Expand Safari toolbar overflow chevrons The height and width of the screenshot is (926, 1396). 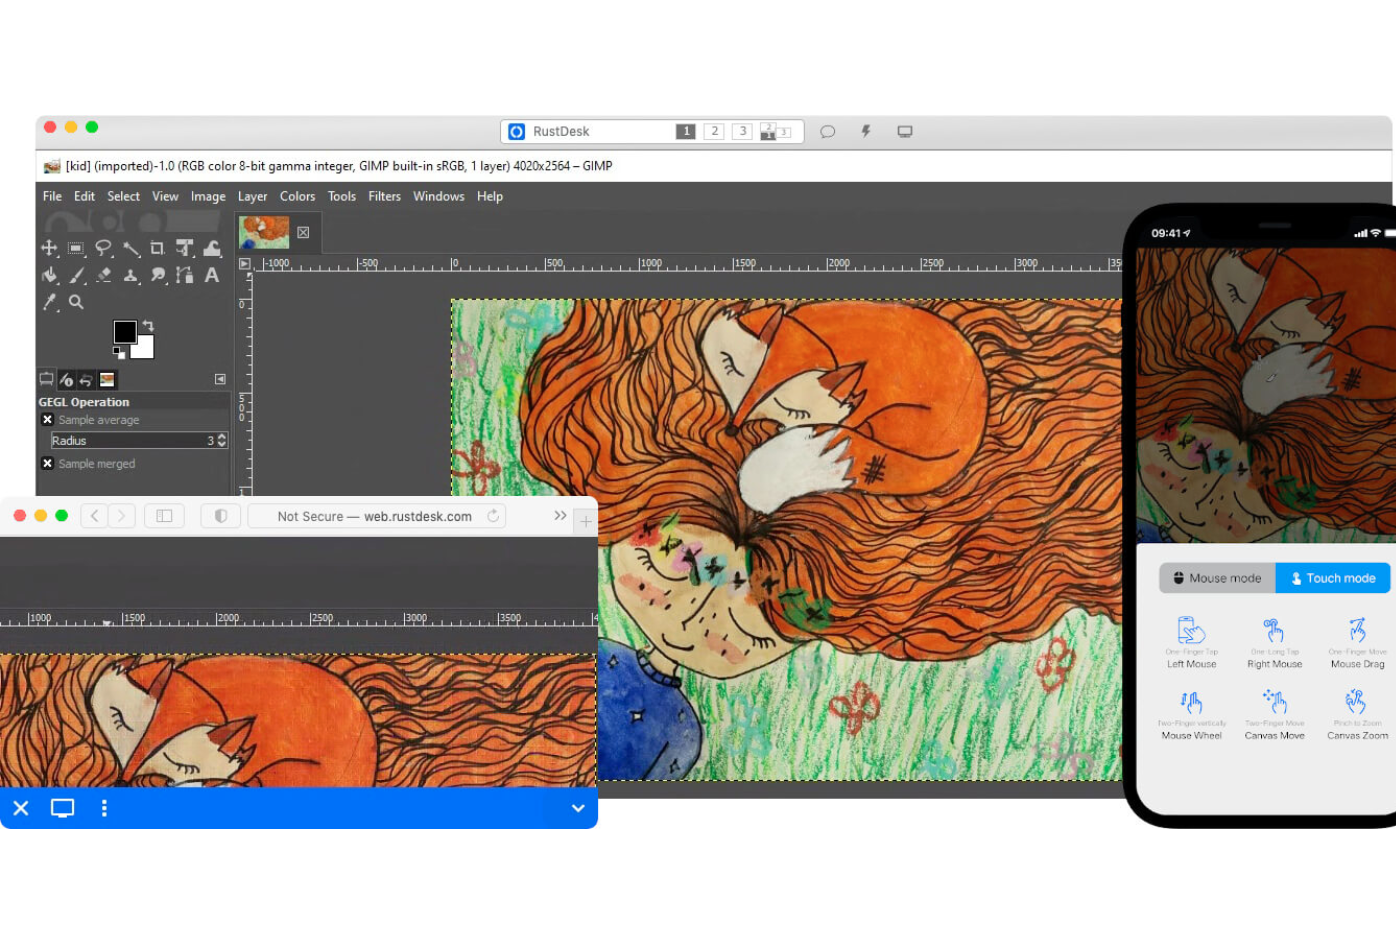tap(560, 516)
